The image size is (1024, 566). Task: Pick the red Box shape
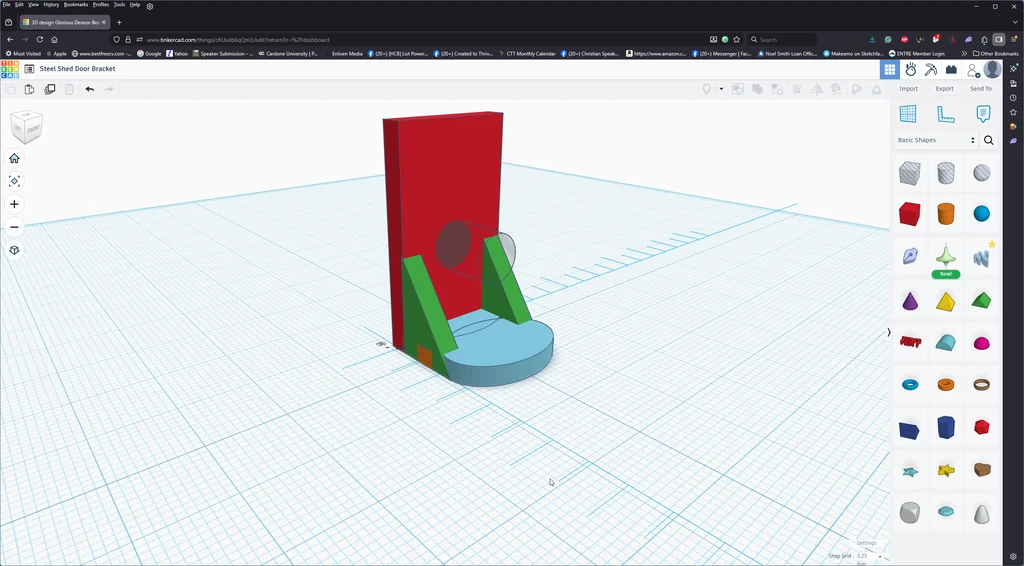tap(909, 213)
